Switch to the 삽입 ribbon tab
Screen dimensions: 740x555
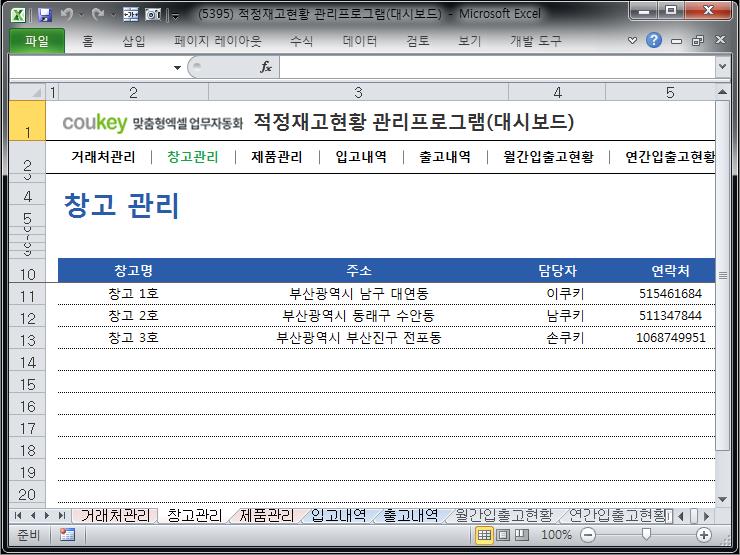134,42
